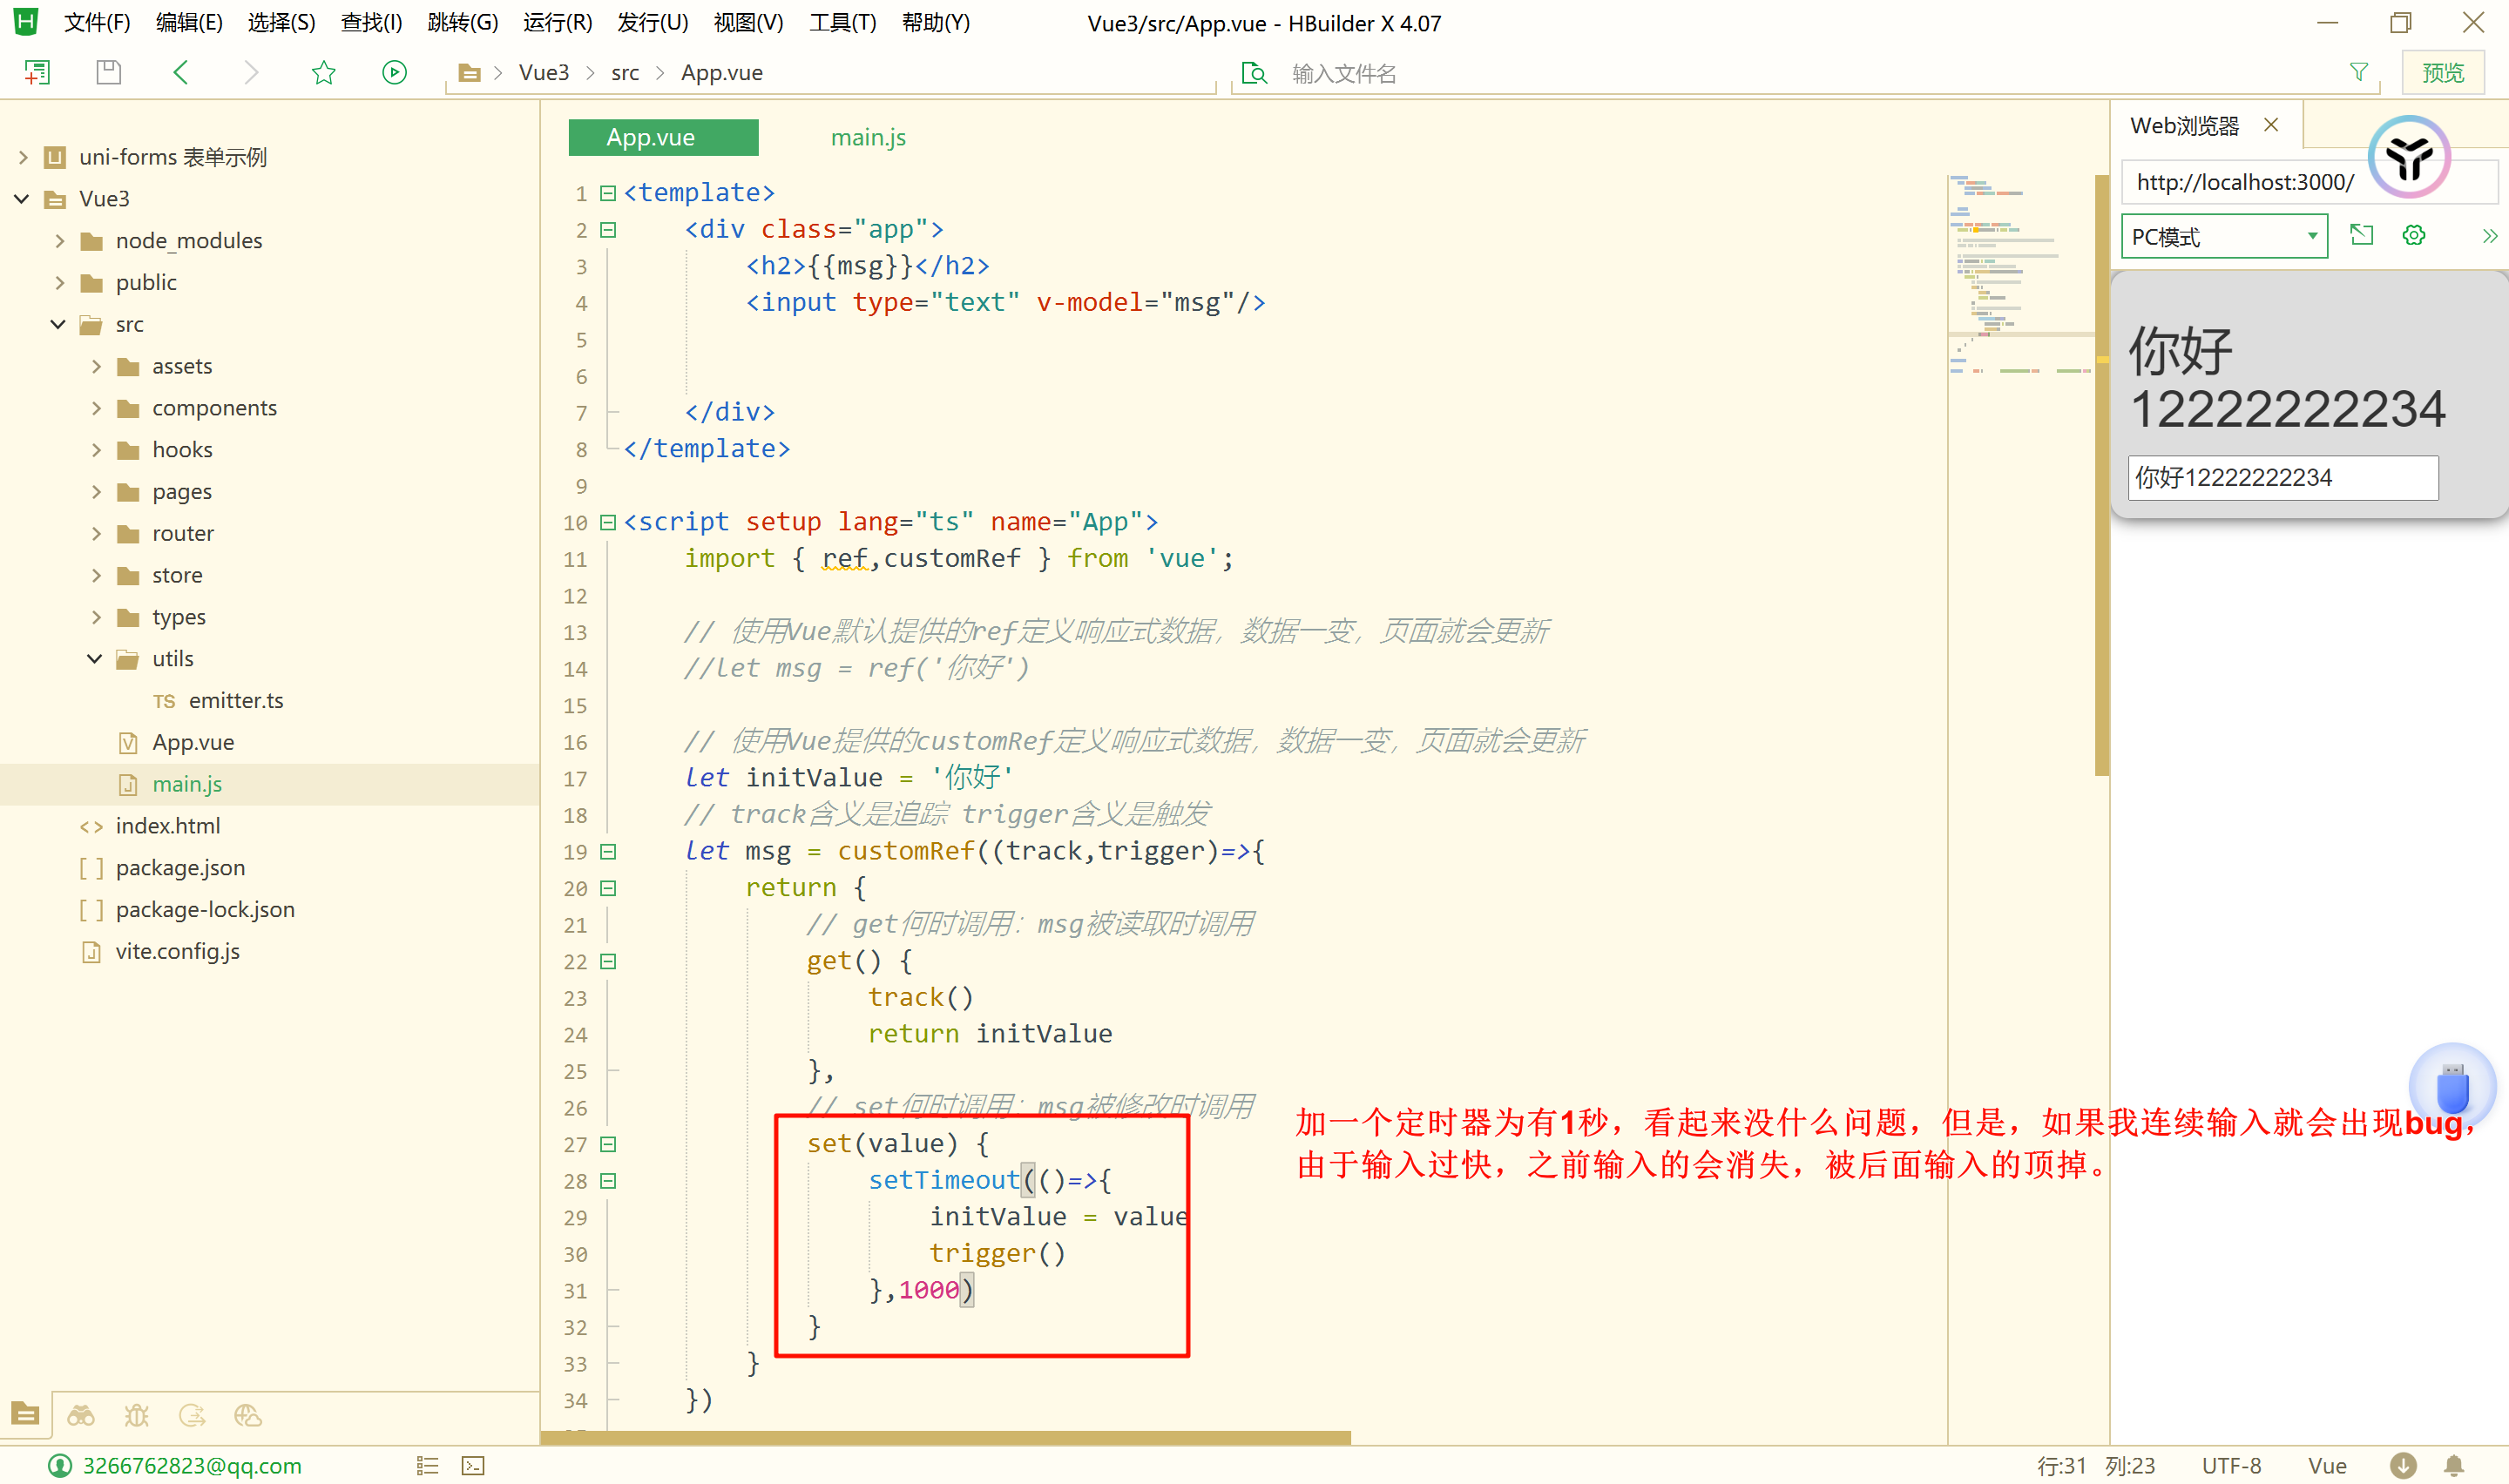Click the bookmark star icon
Image resolution: width=2509 pixels, height=1484 pixels.
[323, 72]
